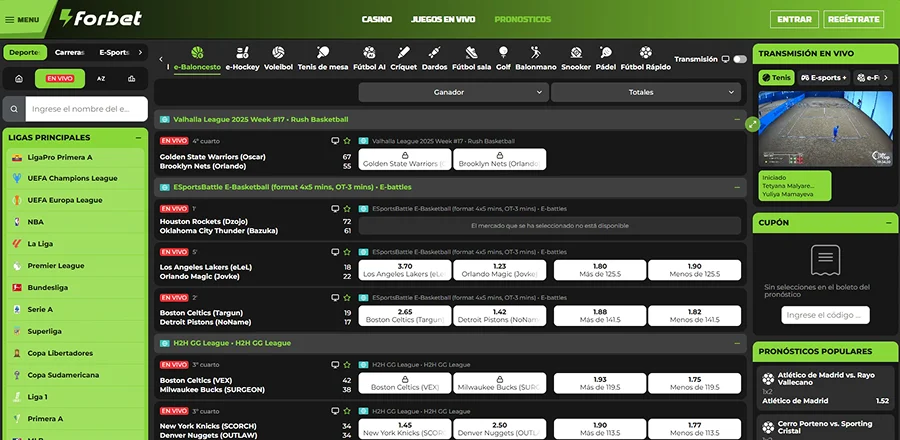Switch to the Carreras tab
Viewport: 900px width, 440px height.
click(x=69, y=52)
